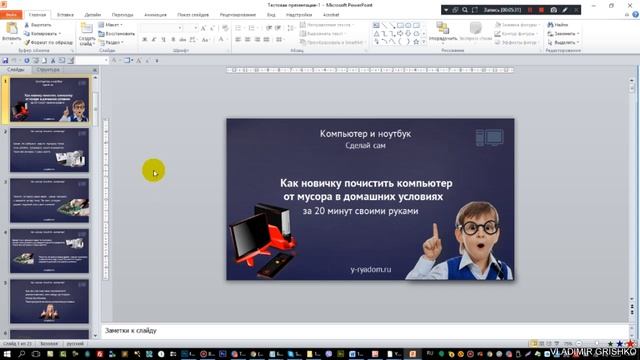Image resolution: width=640 pixels, height=360 pixels.
Task: Center align text
Action: (247, 40)
